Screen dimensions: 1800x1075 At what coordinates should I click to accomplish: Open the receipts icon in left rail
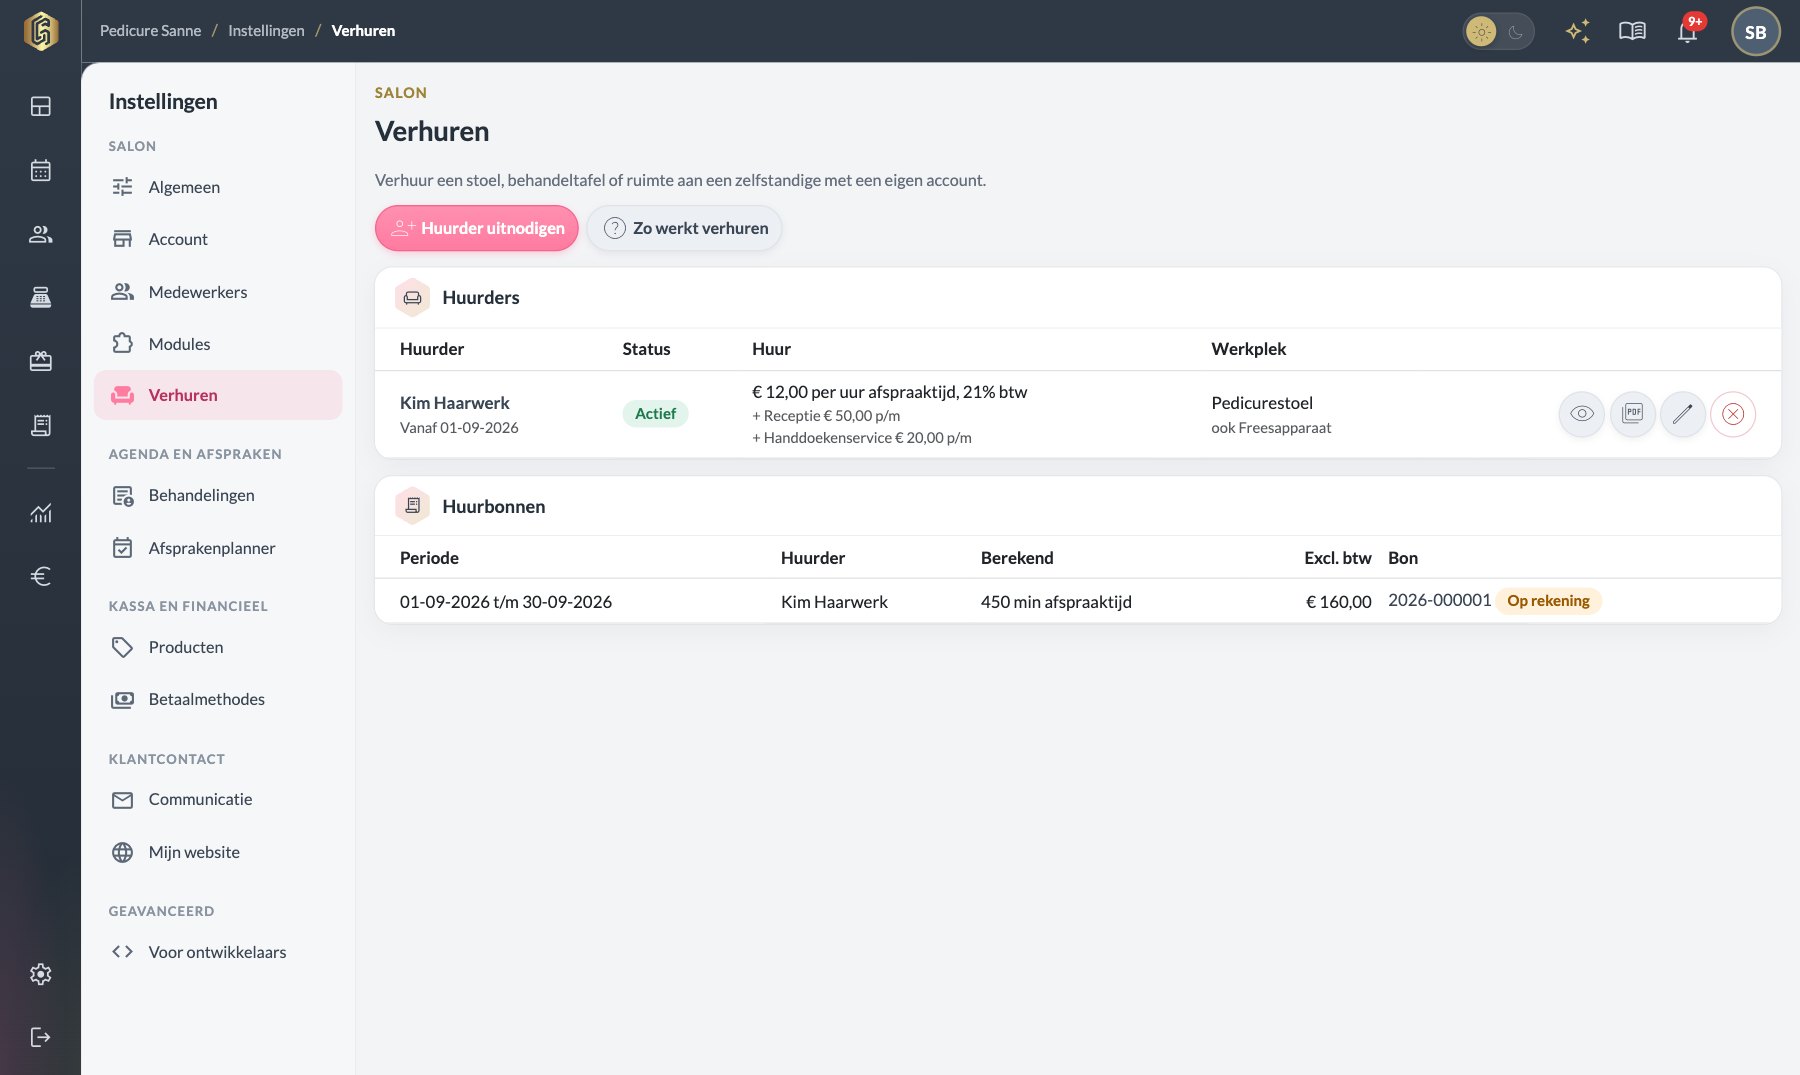[x=40, y=425]
